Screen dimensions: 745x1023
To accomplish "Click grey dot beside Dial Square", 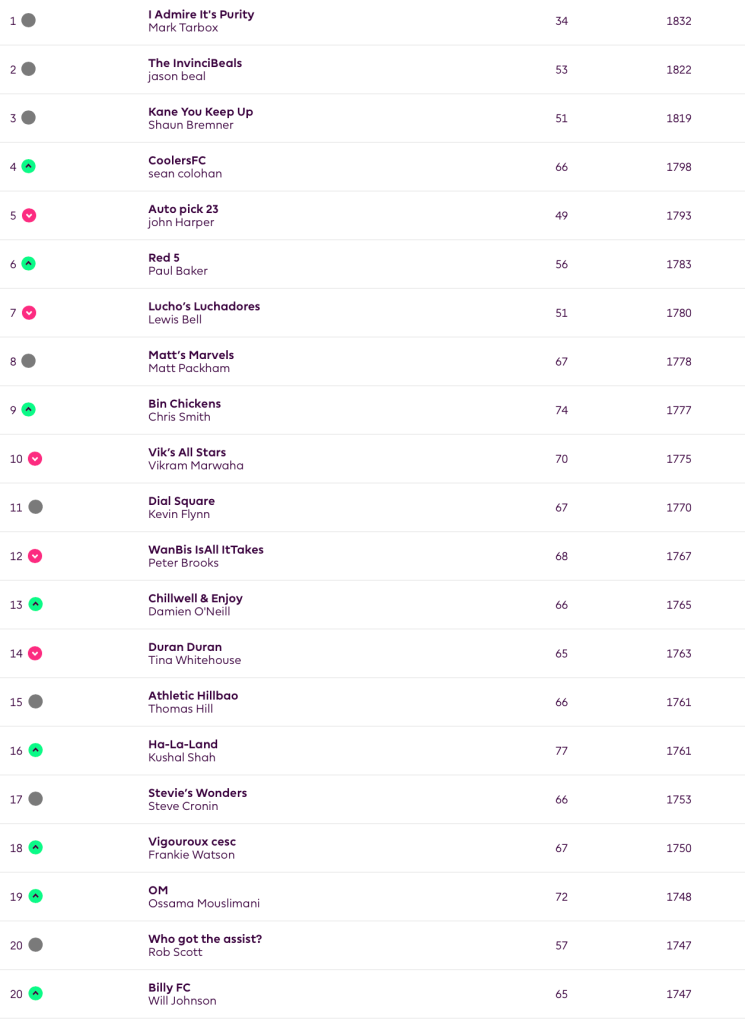I will (x=35, y=507).
